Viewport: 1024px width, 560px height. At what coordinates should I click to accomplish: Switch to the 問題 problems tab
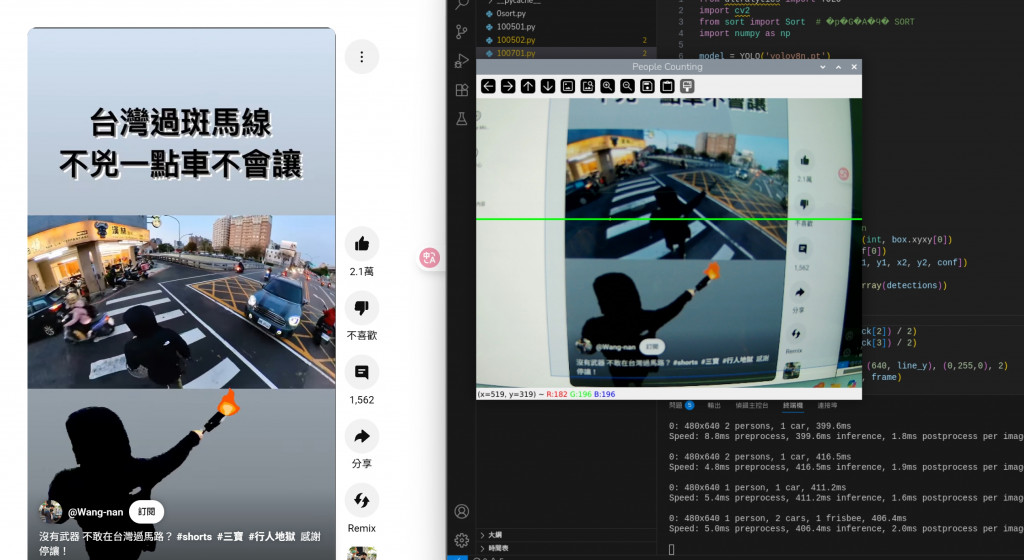click(681, 405)
